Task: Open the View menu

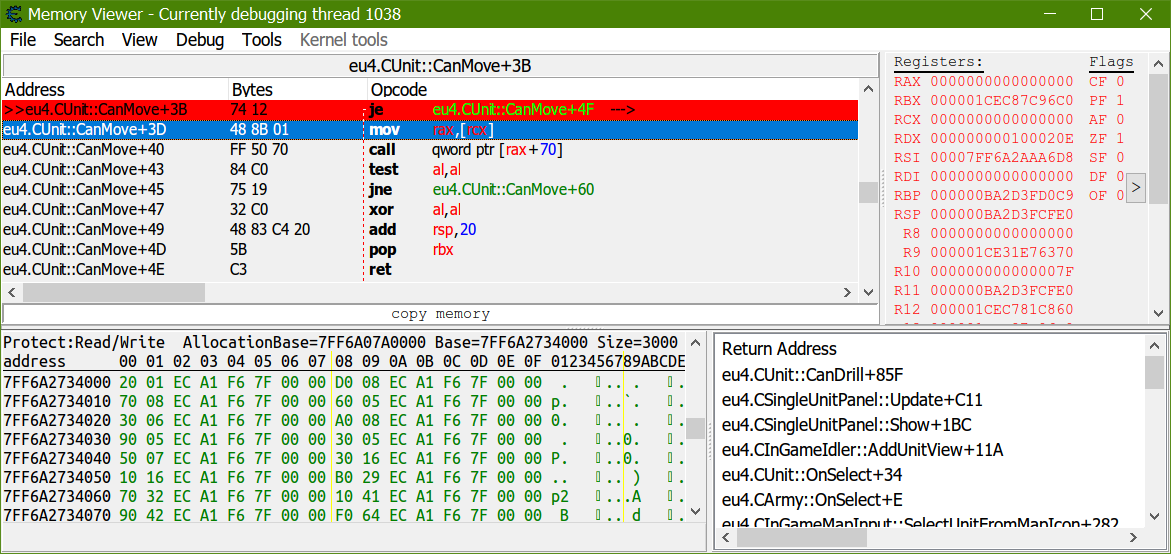Action: coord(140,40)
